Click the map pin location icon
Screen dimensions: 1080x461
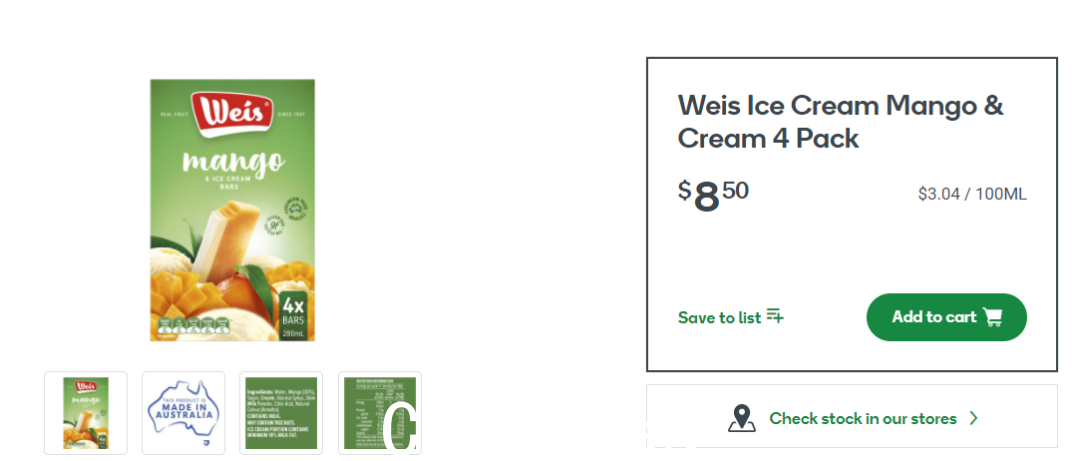(x=741, y=418)
